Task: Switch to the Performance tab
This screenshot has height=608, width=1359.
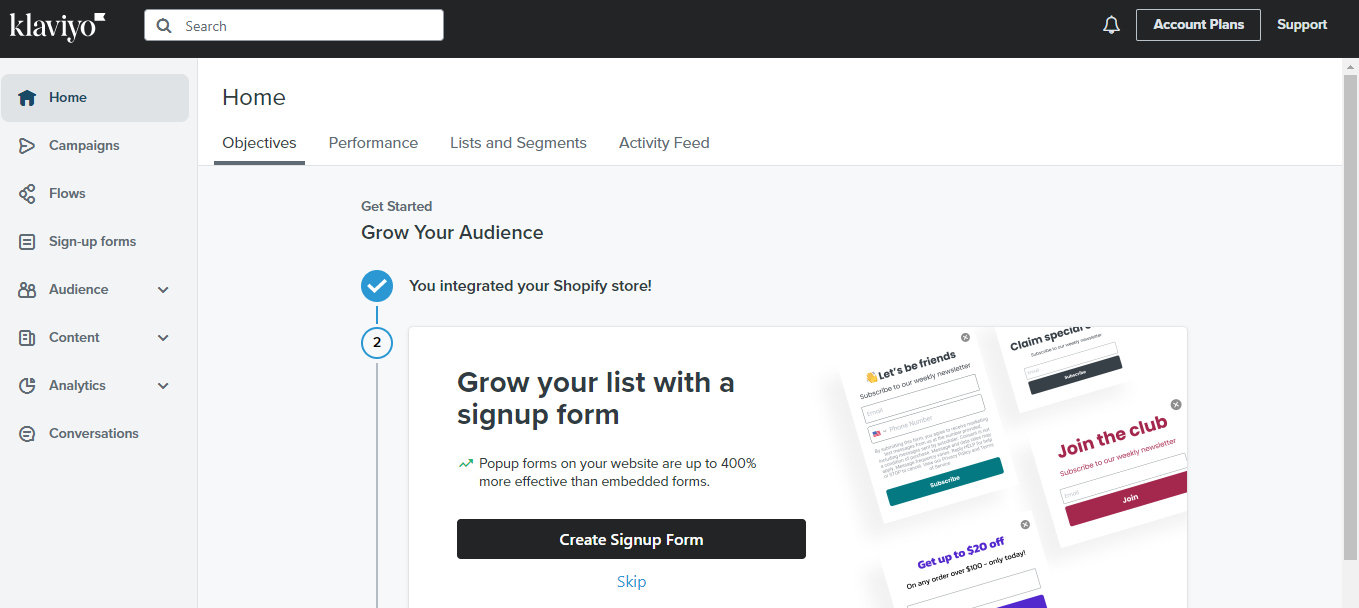Action: pyautogui.click(x=373, y=143)
